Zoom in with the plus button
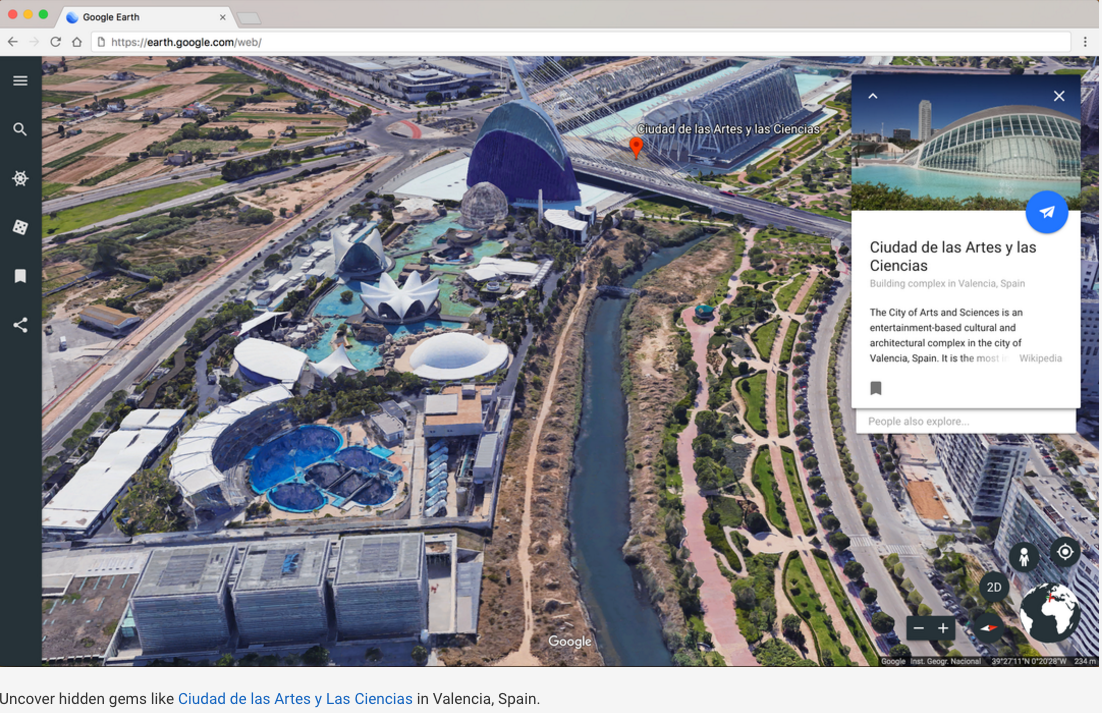This screenshot has height=713, width=1102. [x=943, y=628]
